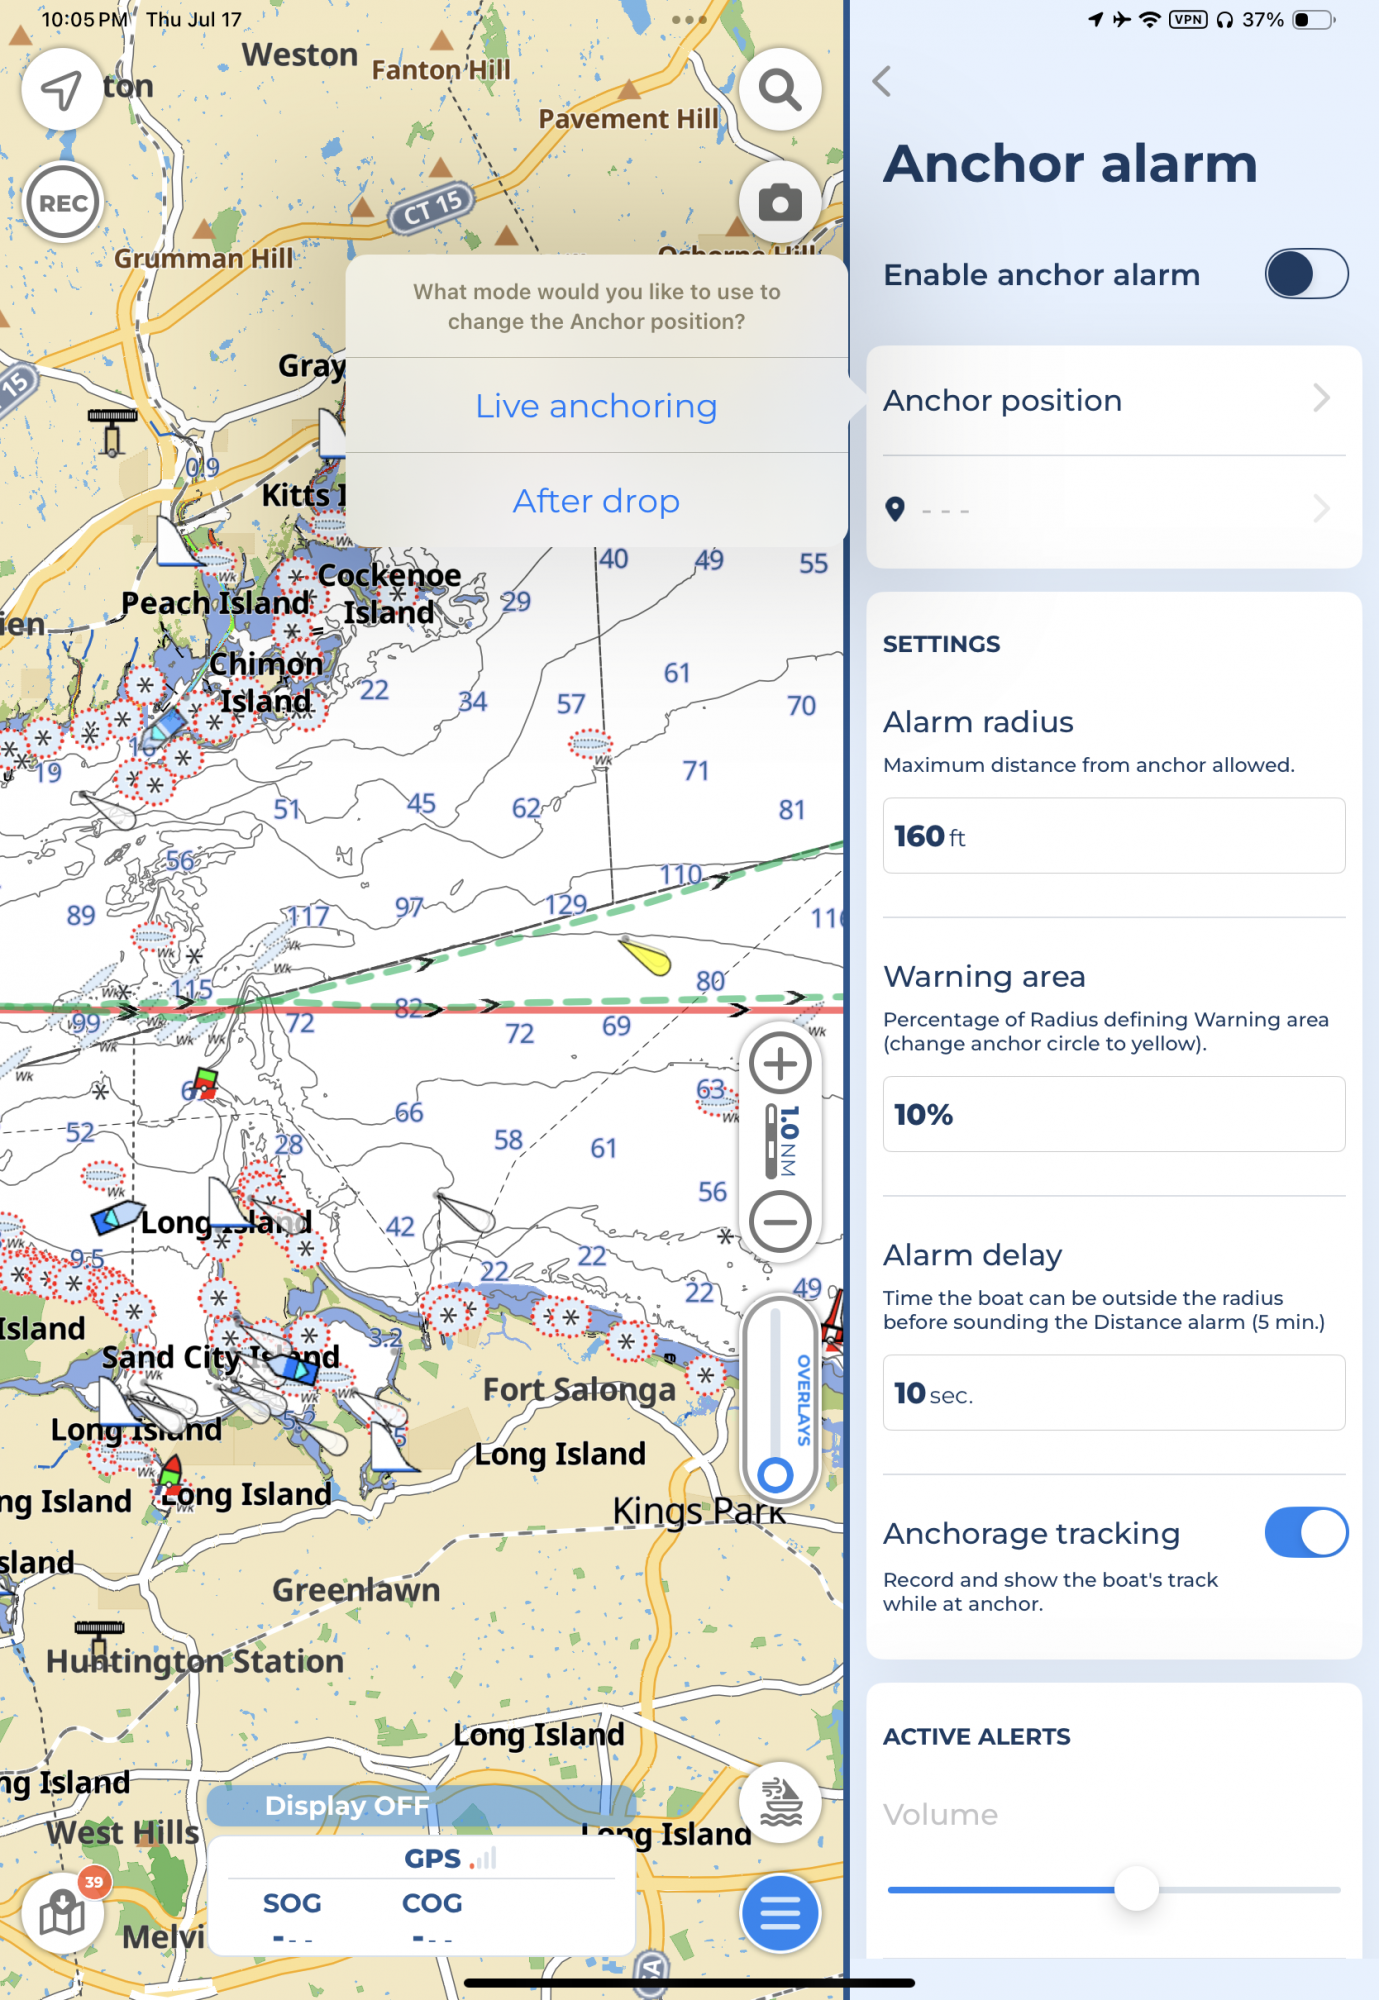Open map downloads icon with 39 badge
This screenshot has width=1379, height=2000.
click(63, 1913)
